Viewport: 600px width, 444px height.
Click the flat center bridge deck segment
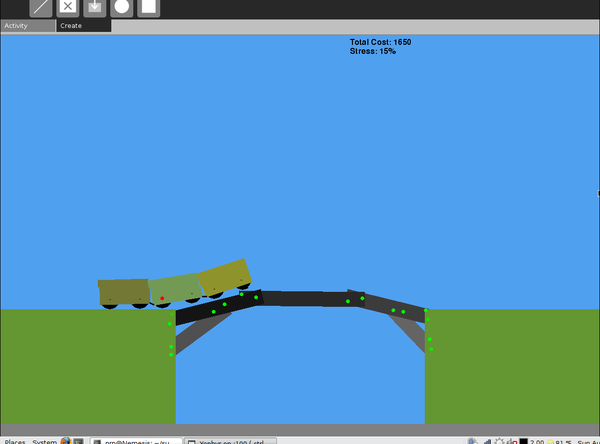click(x=305, y=298)
